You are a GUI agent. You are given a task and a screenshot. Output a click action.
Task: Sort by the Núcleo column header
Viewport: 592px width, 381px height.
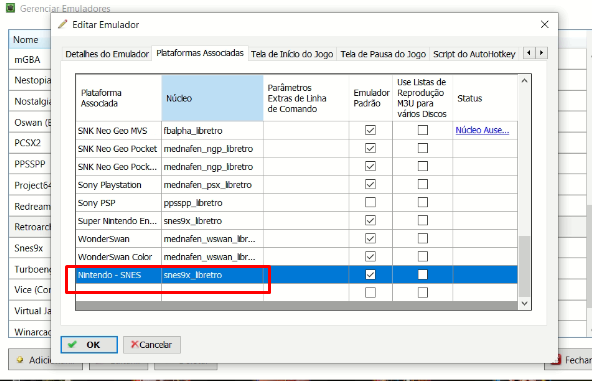point(212,98)
